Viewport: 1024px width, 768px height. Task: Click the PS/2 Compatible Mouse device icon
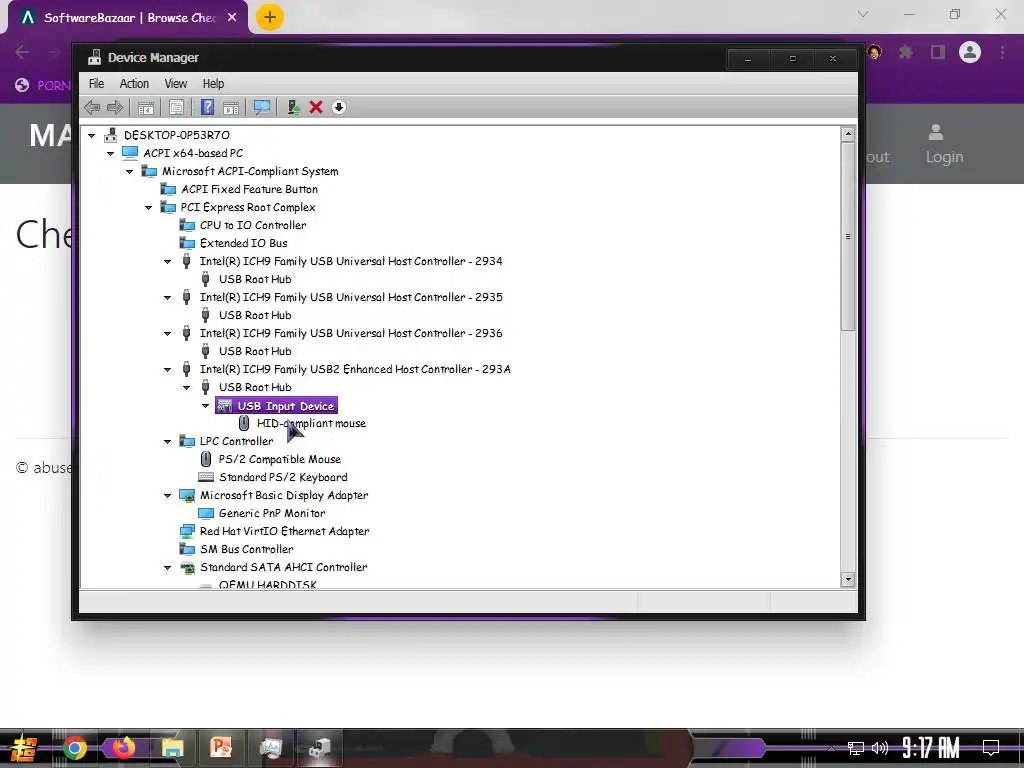coord(206,459)
